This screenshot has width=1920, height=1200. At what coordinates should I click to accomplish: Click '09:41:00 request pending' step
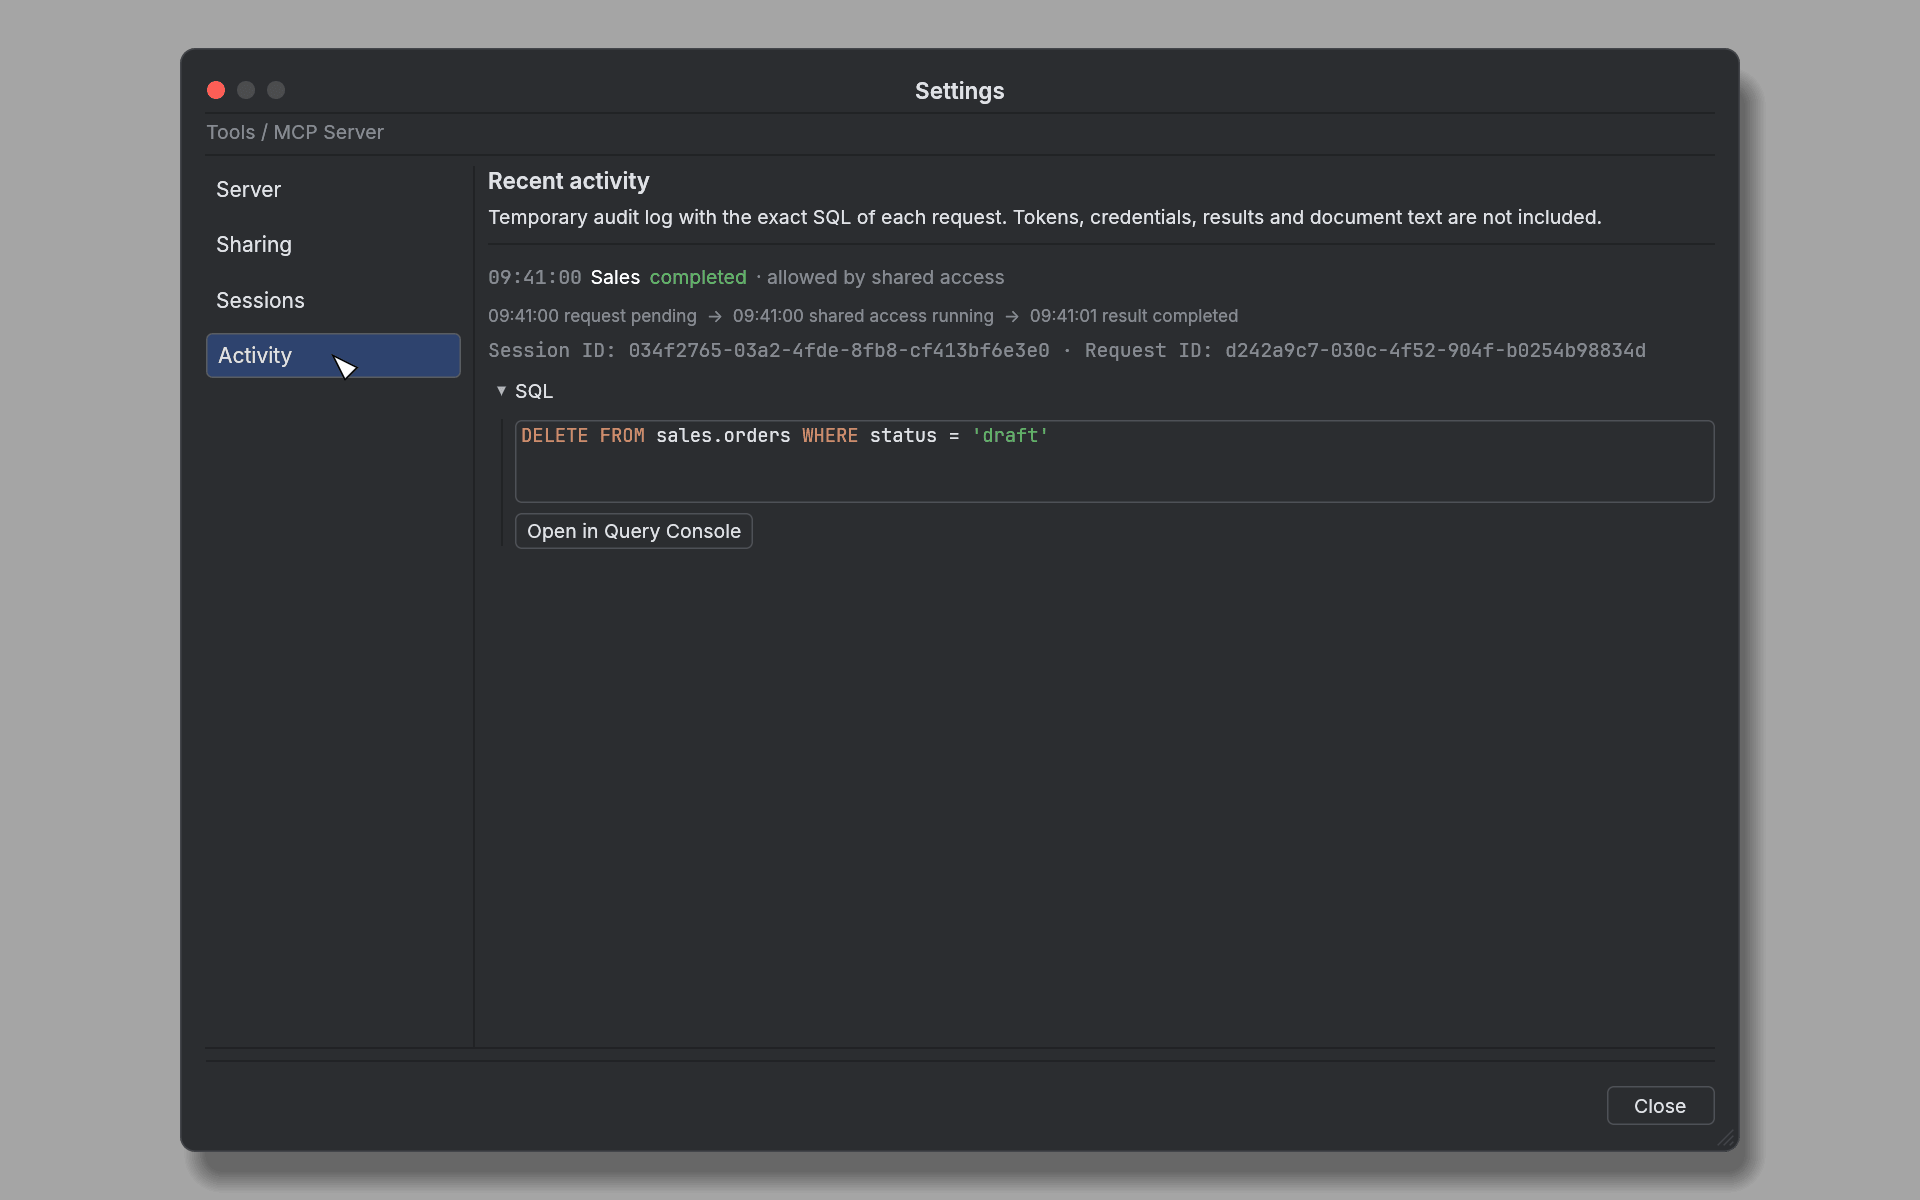pyautogui.click(x=592, y=316)
